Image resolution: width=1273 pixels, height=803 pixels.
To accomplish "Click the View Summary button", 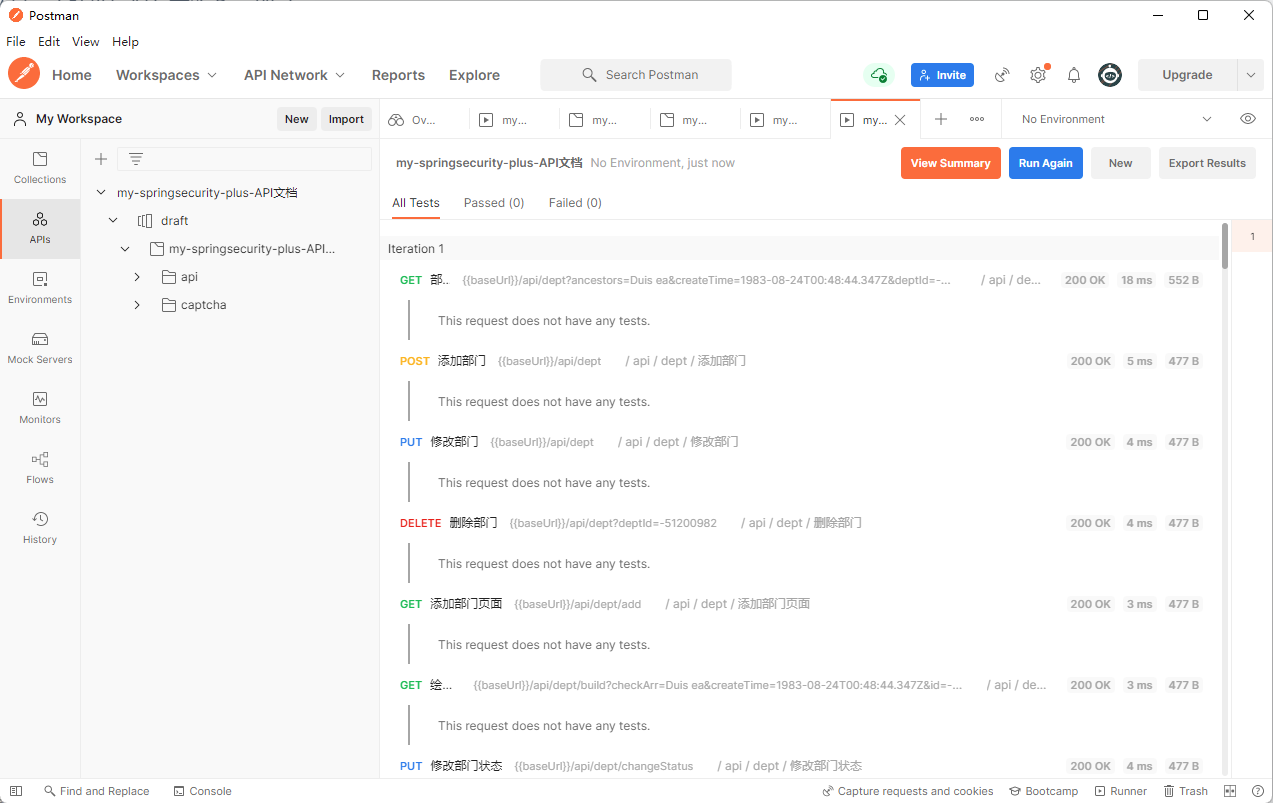I will (950, 163).
